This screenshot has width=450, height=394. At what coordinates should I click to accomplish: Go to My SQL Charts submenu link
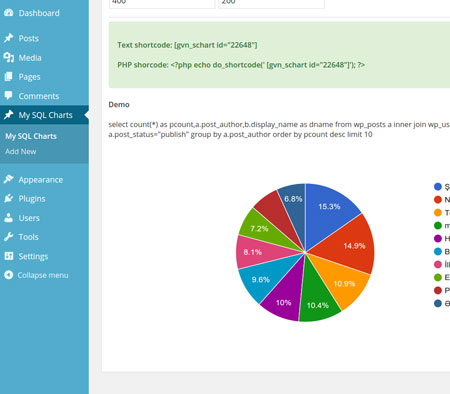(31, 136)
